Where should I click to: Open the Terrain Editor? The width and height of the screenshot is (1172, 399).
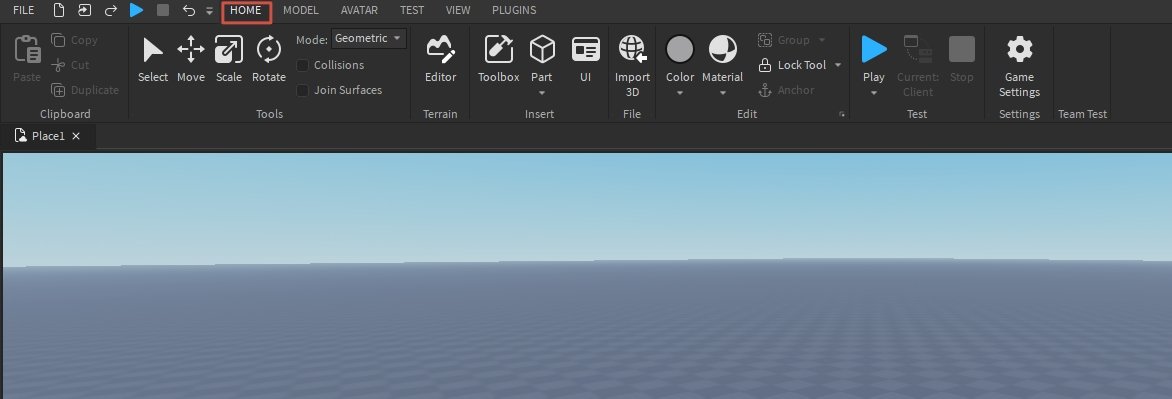[x=440, y=59]
